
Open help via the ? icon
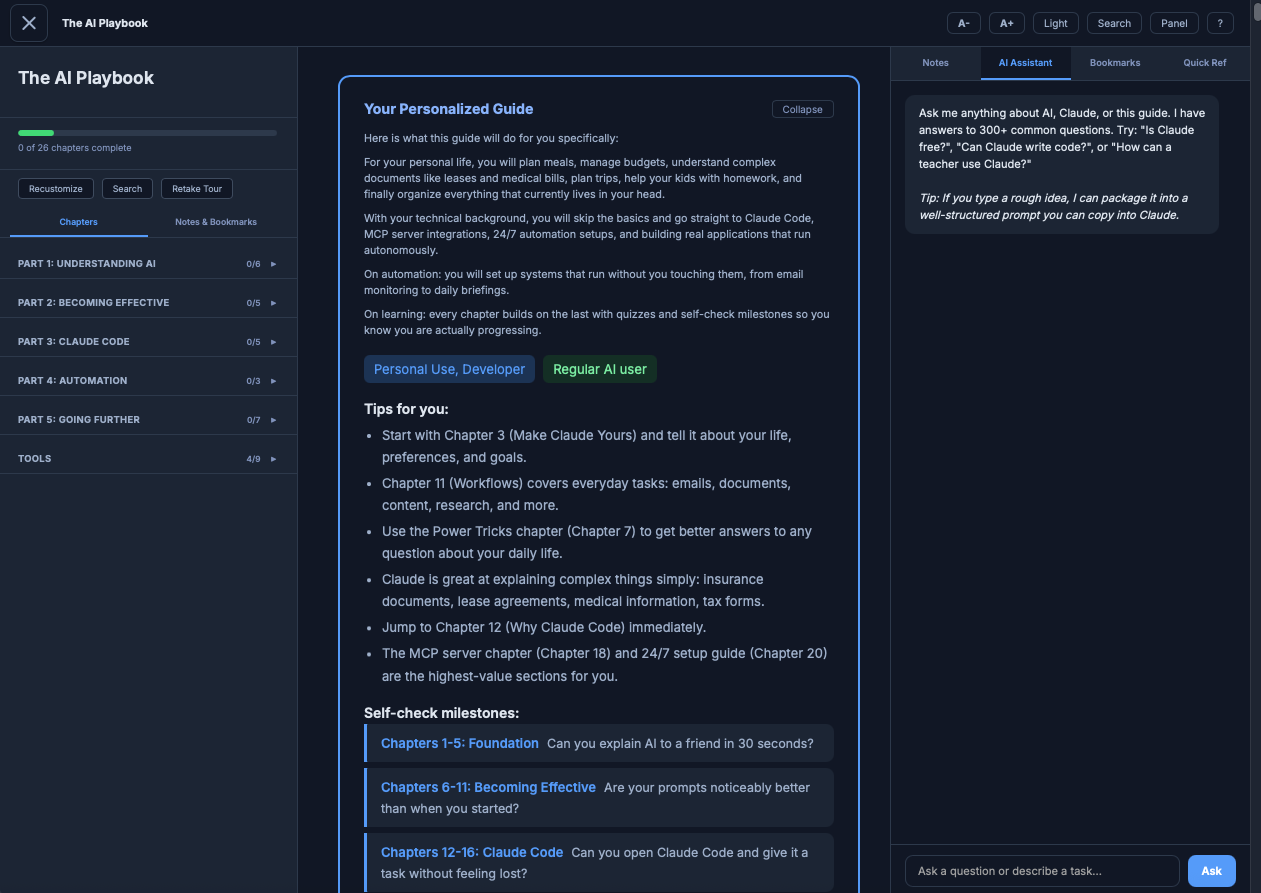tap(1220, 23)
